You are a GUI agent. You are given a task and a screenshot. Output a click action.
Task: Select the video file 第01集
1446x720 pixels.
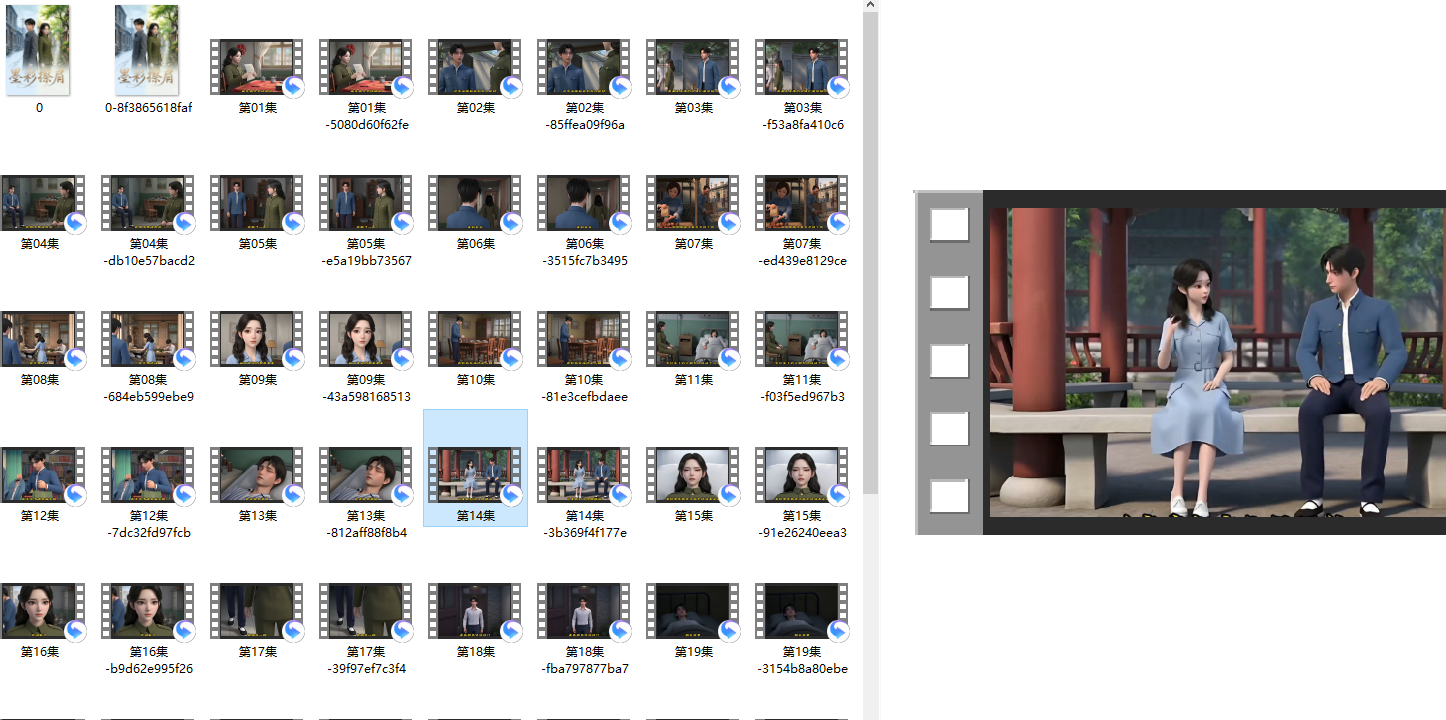pyautogui.click(x=257, y=66)
